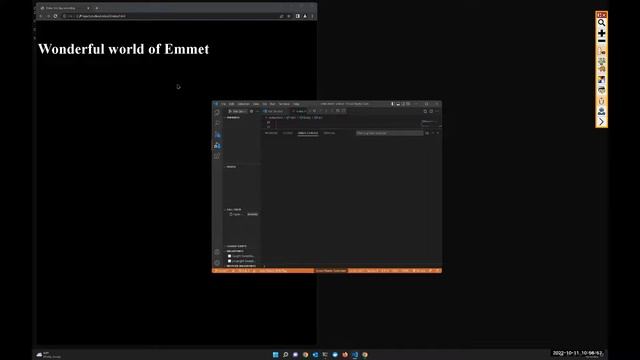The image size is (640, 360).
Task: Switch to the PROBLEMS panel tab
Action: tap(271, 133)
